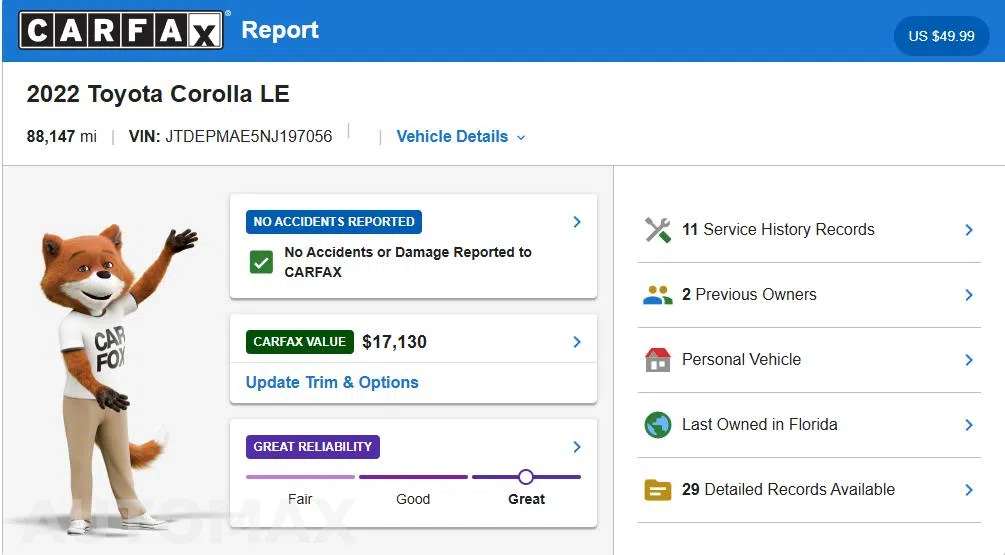Screen dimensions: 1005x555
Task: Open 2 Previous Owners row
Action: click(x=809, y=295)
